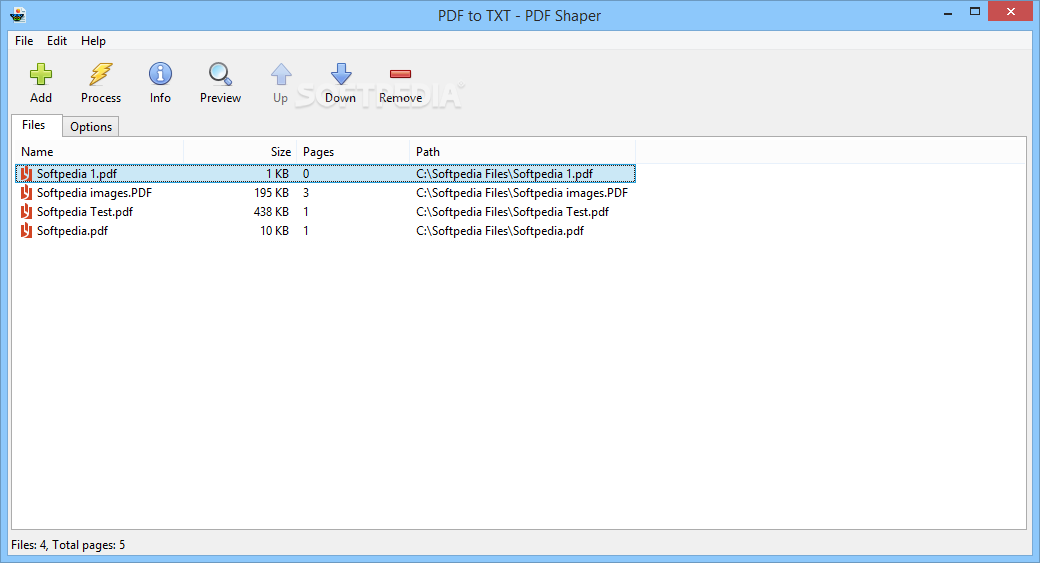Select the file name Softpedia.pdf
Viewport: 1040px width, 563px height.
pos(72,231)
